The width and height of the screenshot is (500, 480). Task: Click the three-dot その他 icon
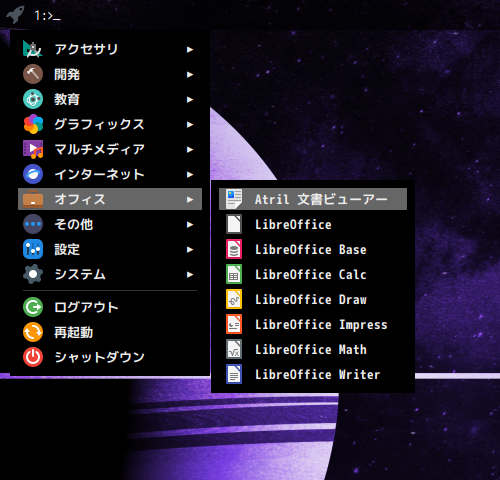[x=33, y=224]
